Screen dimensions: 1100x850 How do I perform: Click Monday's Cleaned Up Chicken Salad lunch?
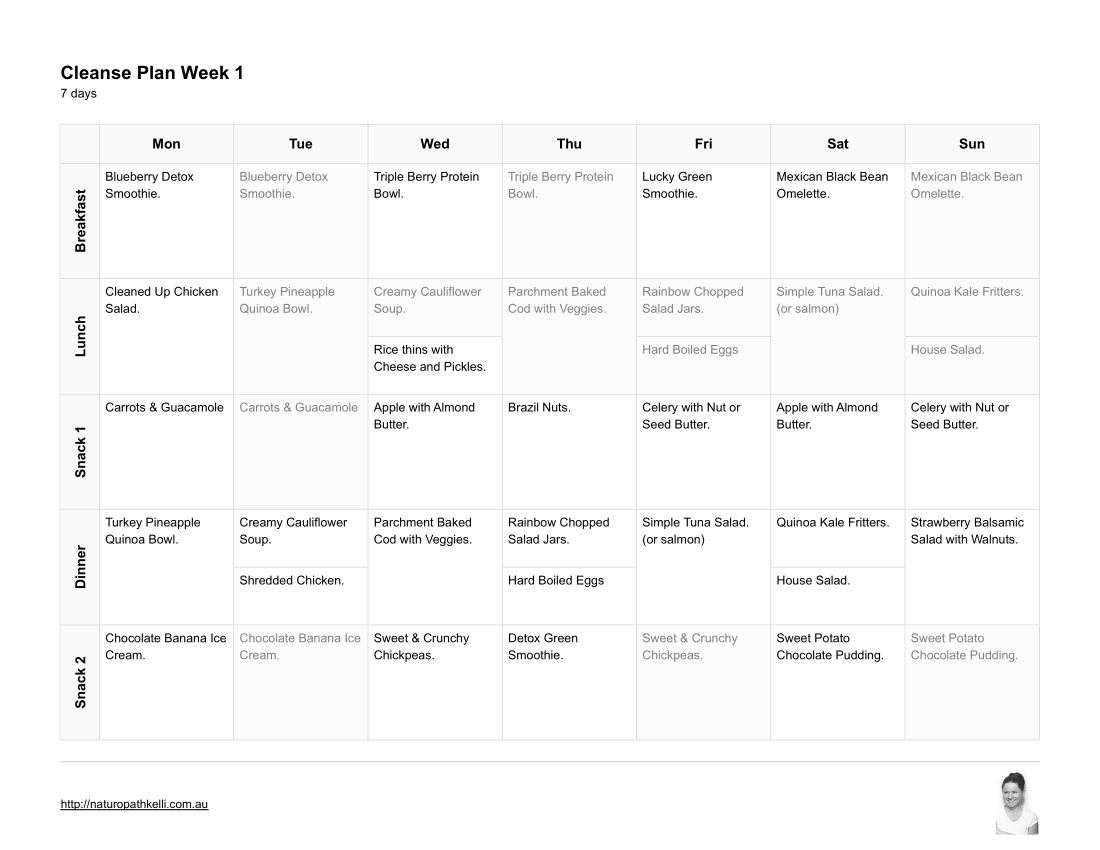pos(161,300)
